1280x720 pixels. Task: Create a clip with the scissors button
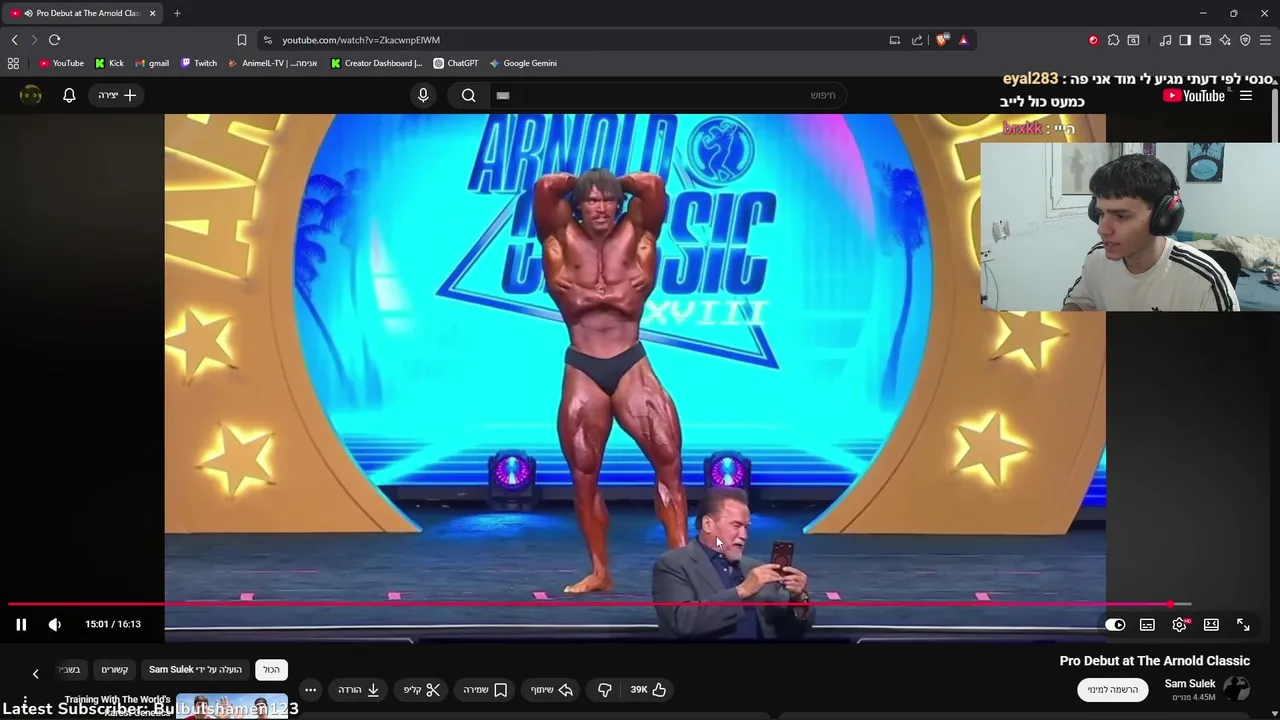(422, 689)
